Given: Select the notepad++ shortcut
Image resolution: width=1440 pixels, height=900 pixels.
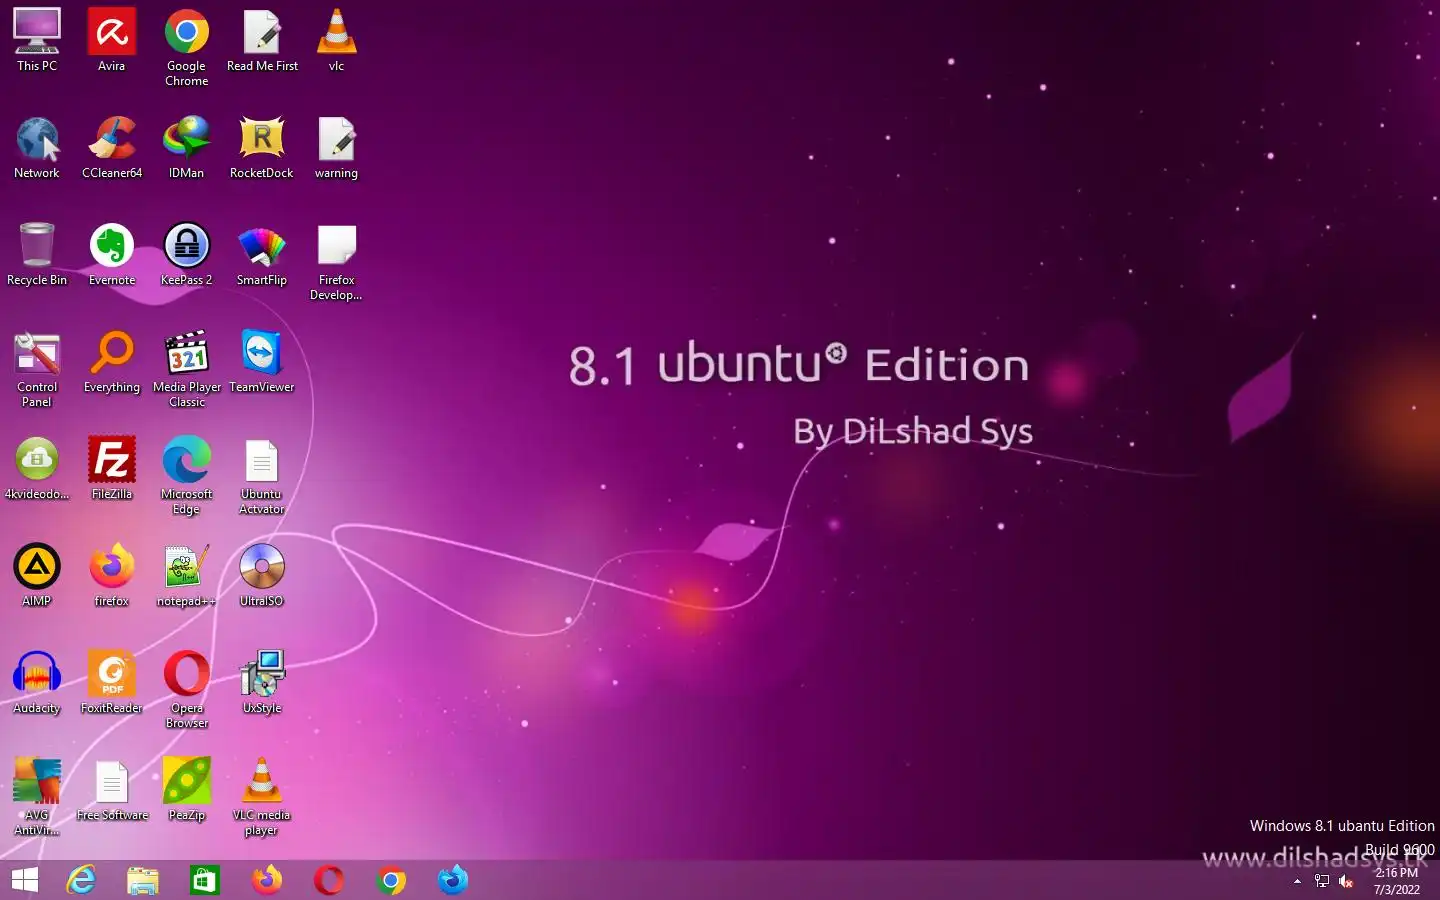Looking at the screenshot, I should pyautogui.click(x=187, y=576).
